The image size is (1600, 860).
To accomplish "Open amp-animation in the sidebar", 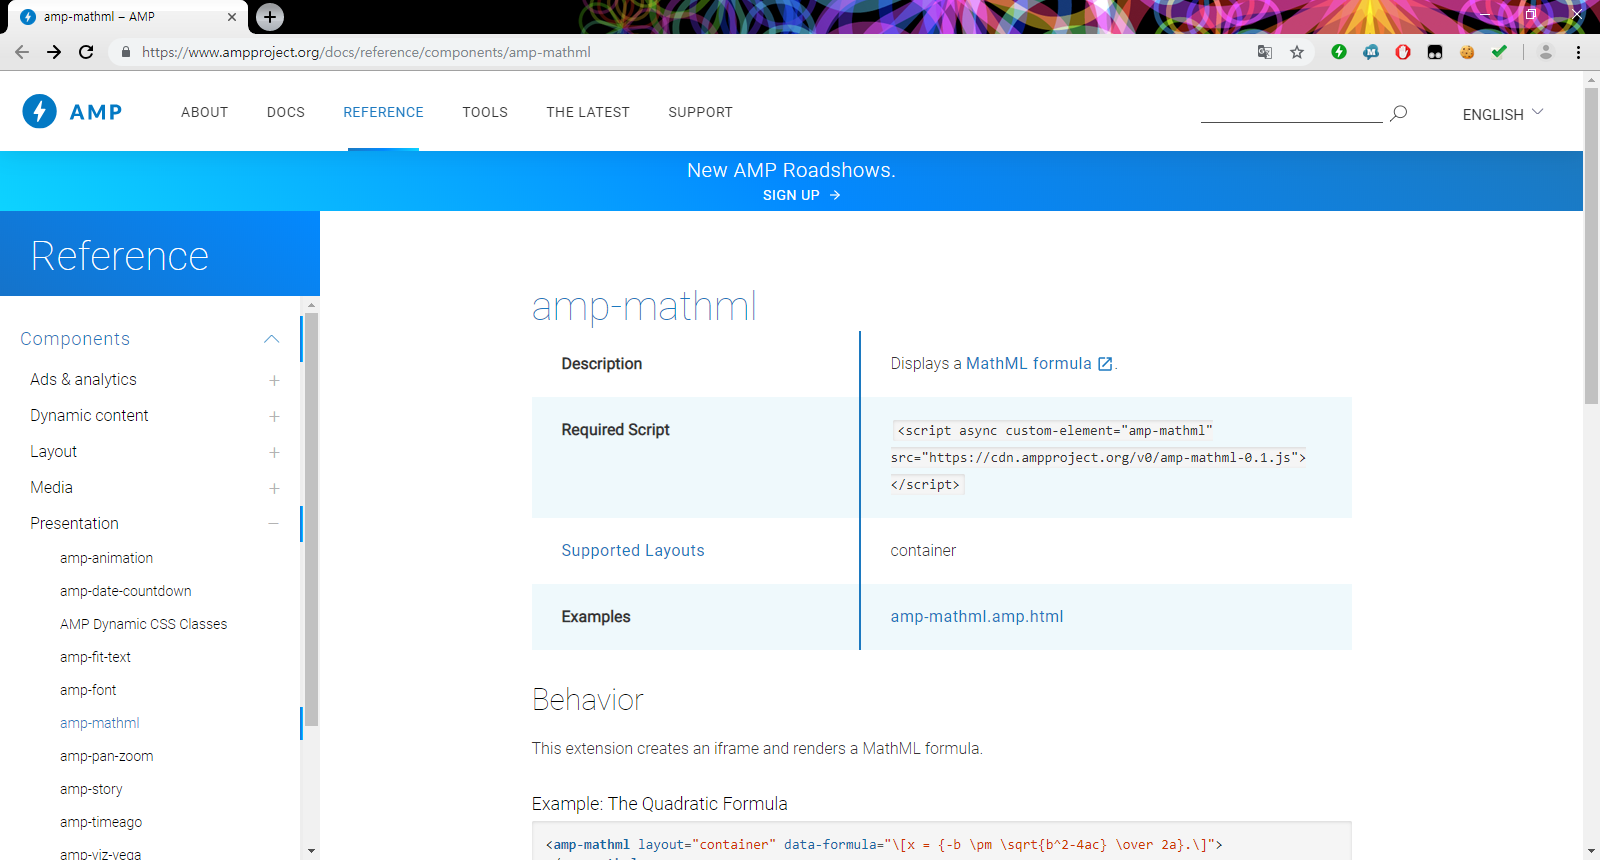I will click(106, 558).
